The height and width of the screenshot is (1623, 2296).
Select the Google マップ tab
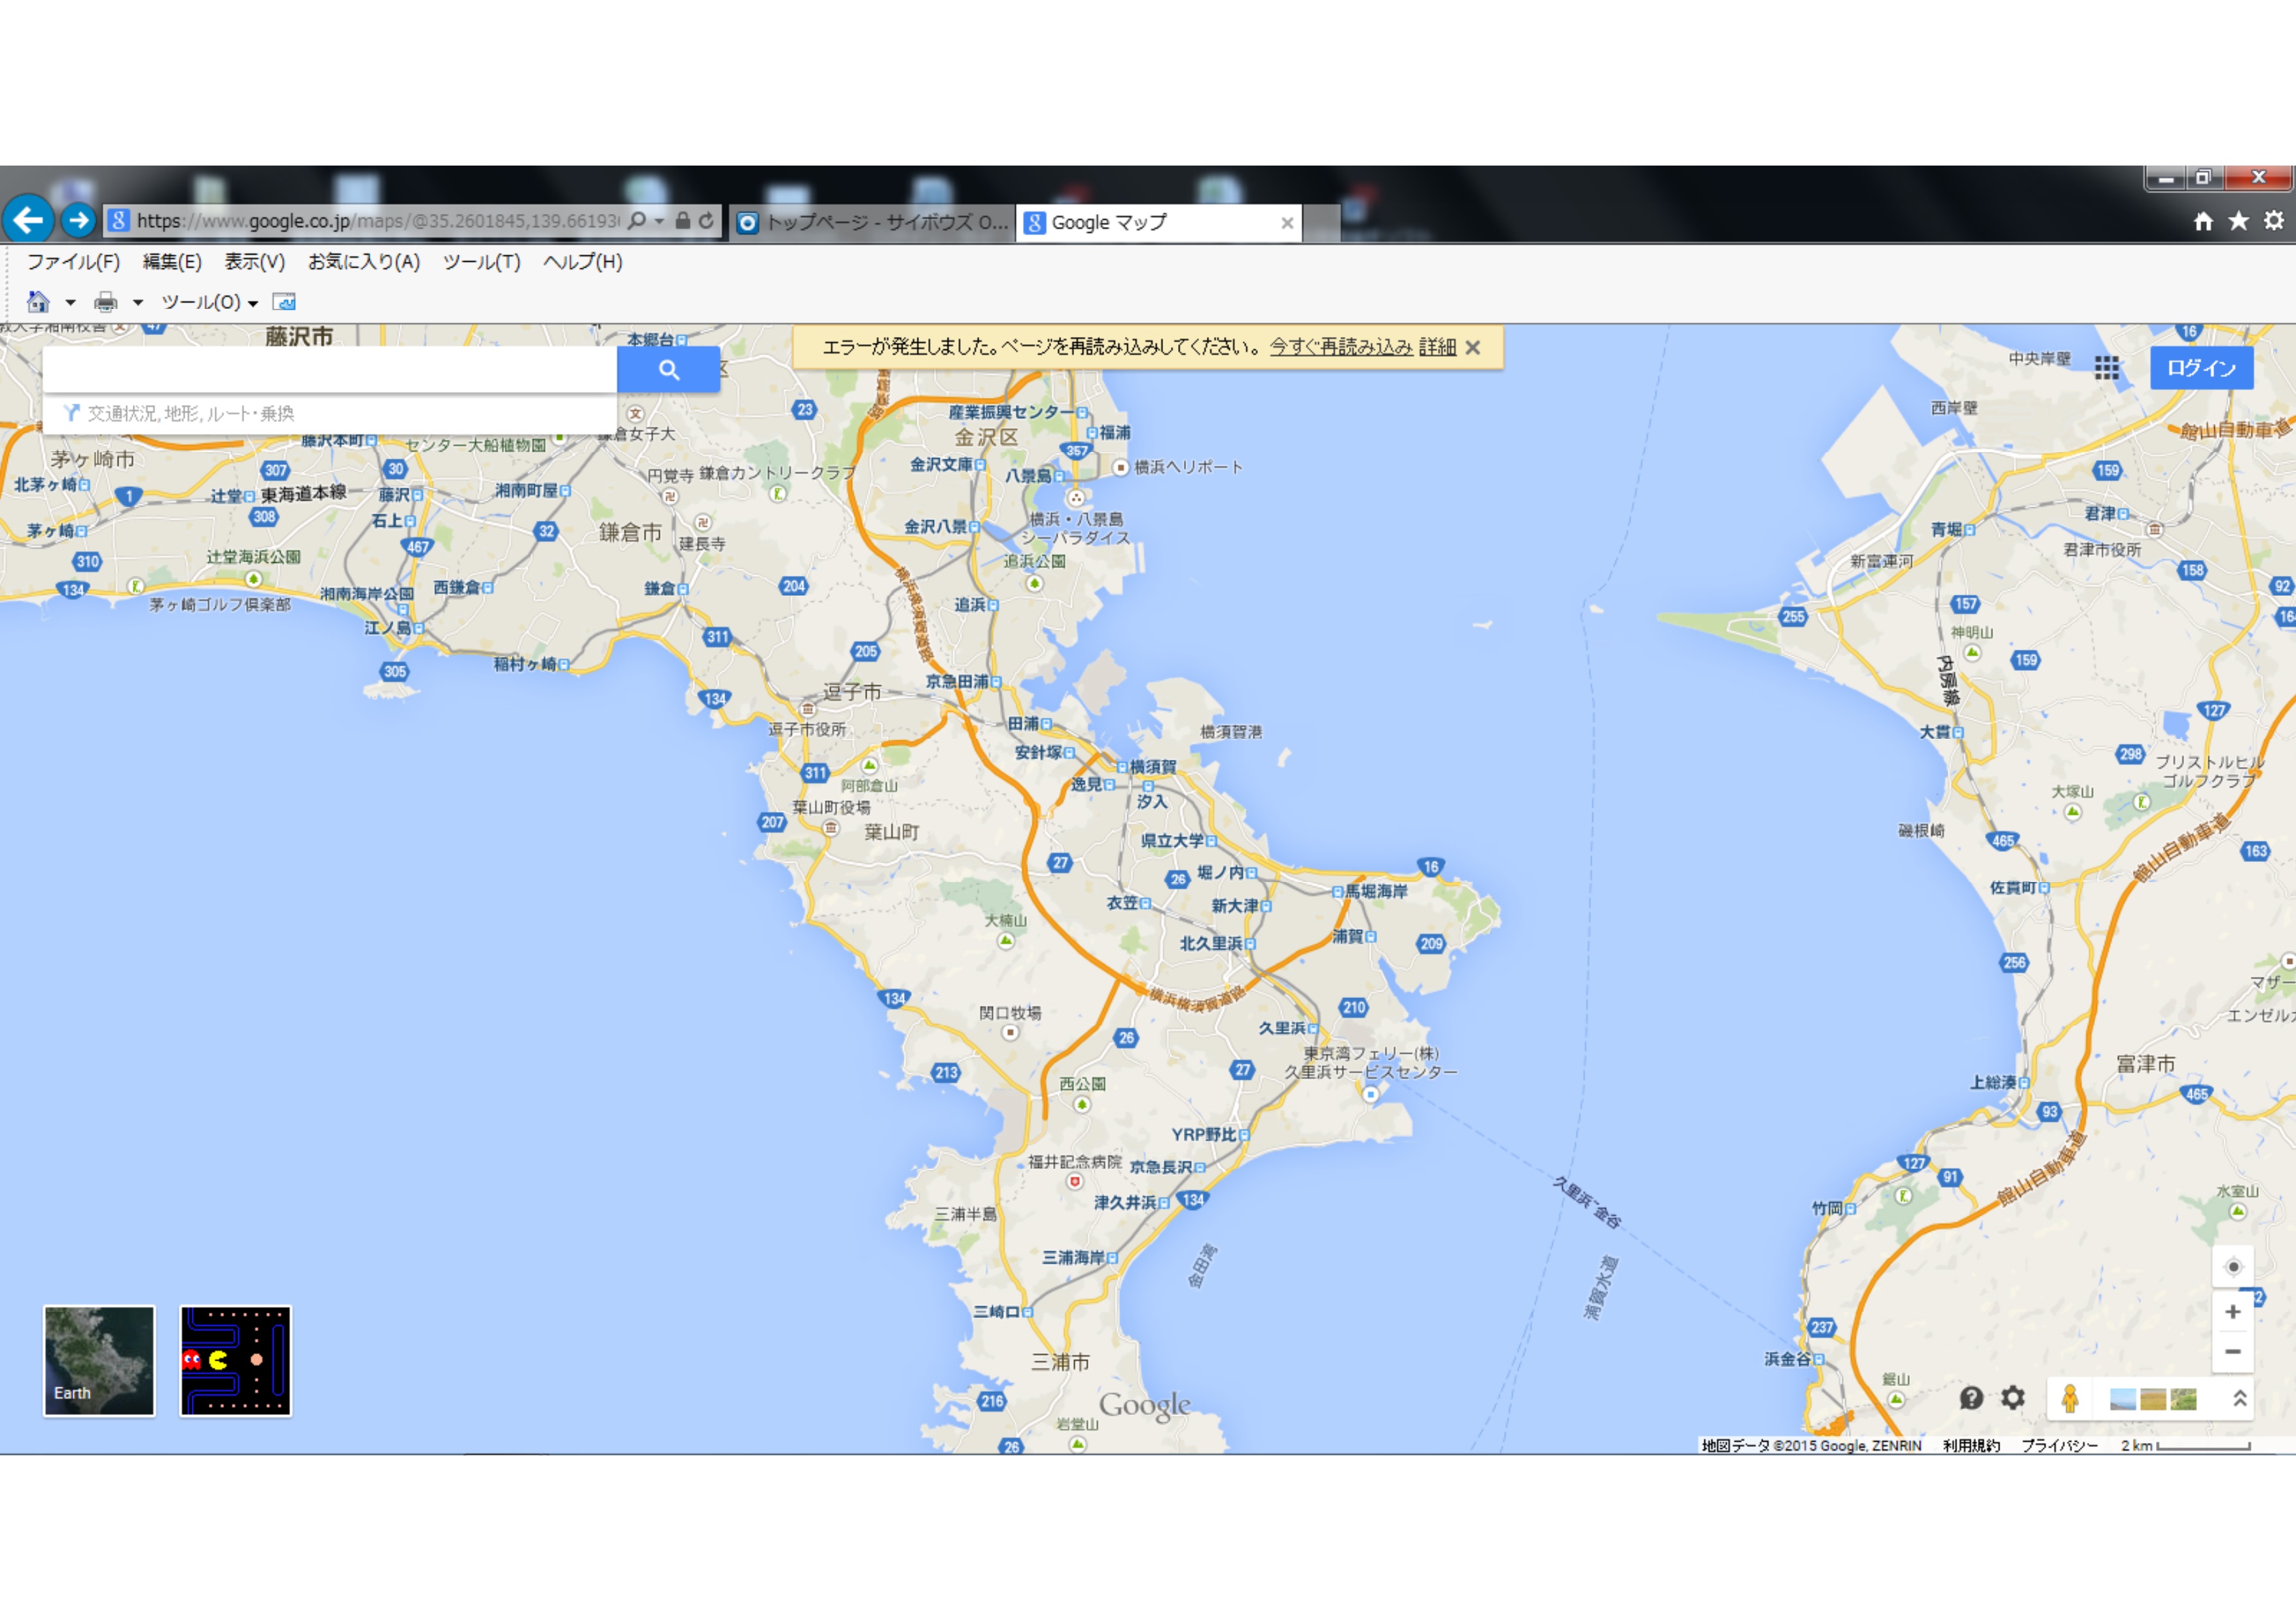coord(1160,222)
